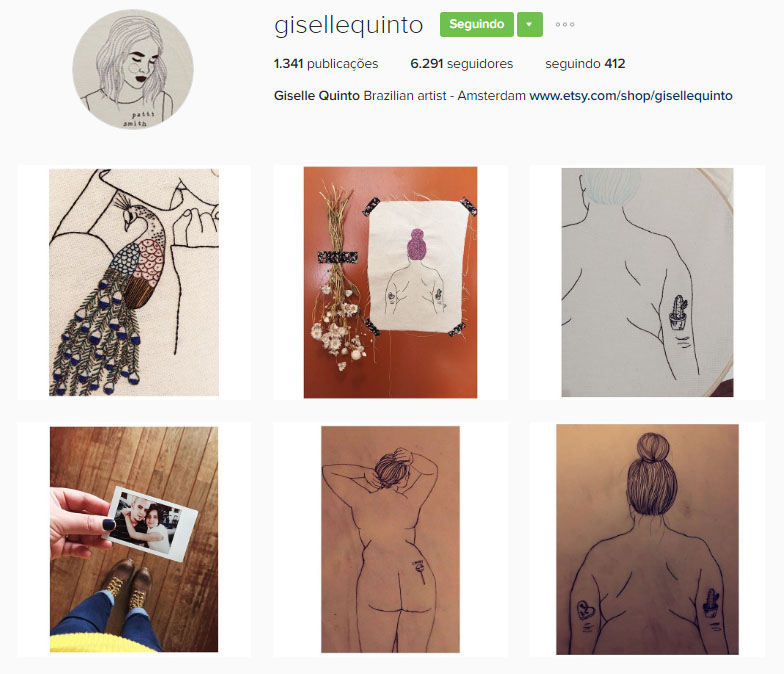Click the Giselle Quinto bio name

[x=316, y=96]
